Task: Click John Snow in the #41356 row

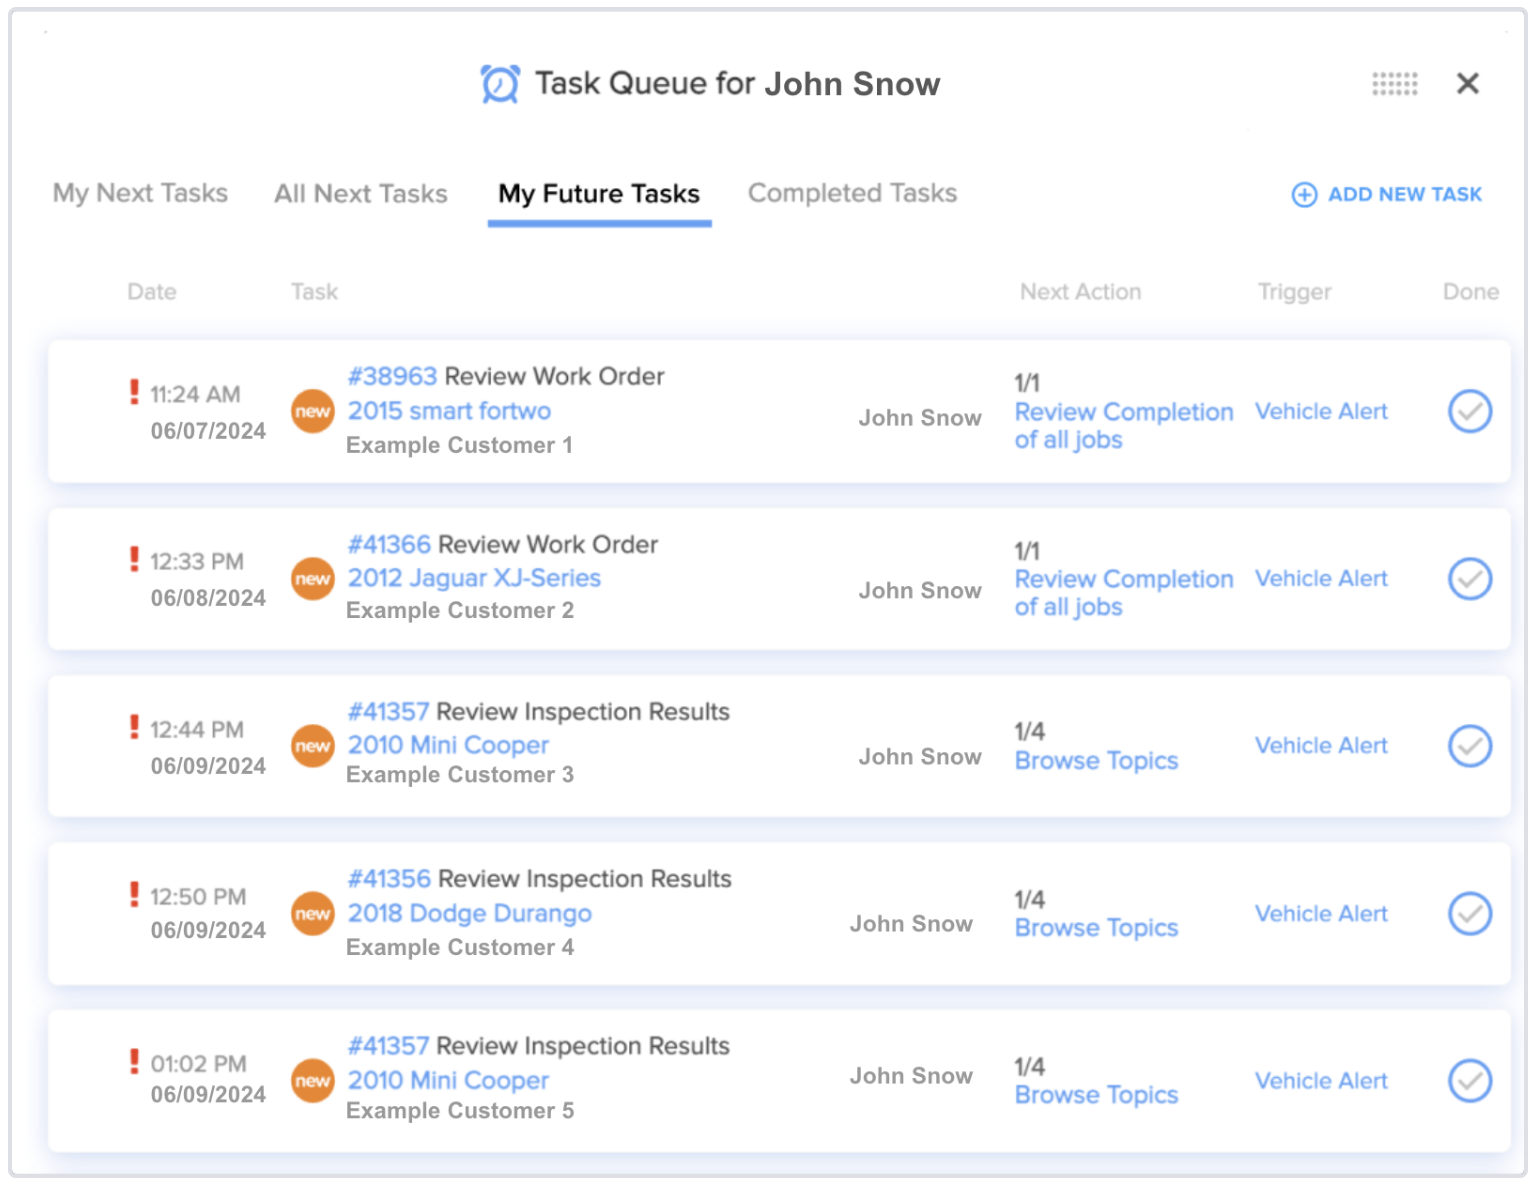Action: [x=911, y=923]
